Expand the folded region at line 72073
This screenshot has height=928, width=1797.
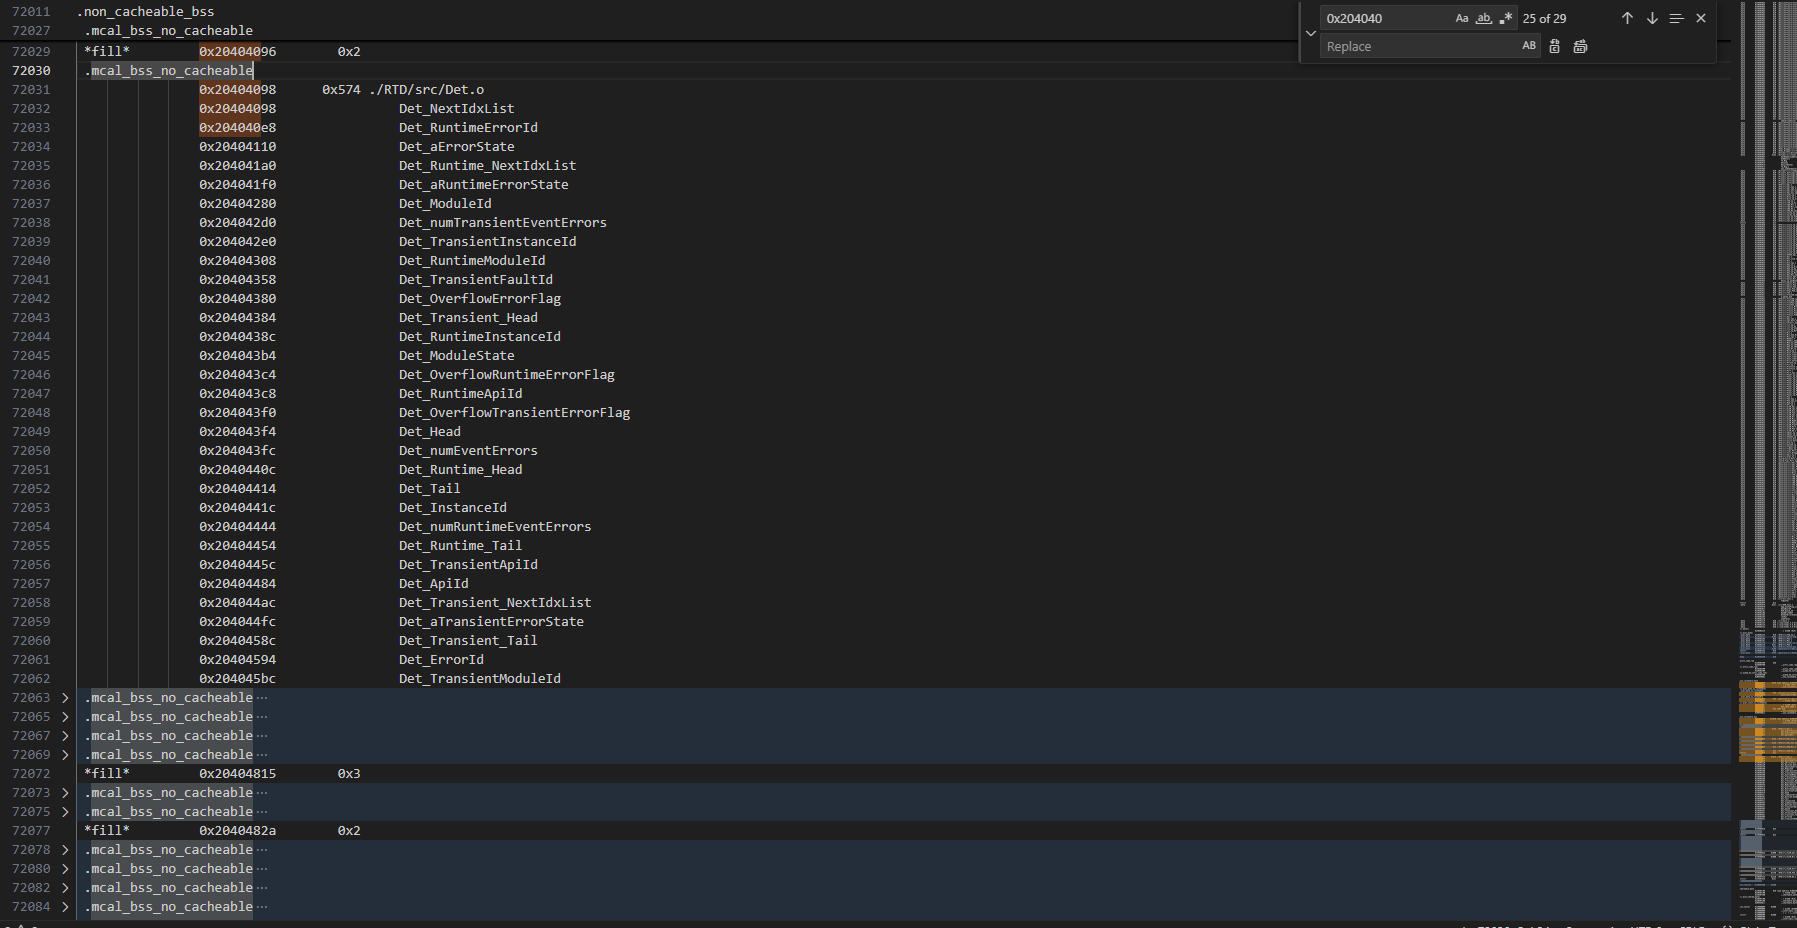[65, 793]
